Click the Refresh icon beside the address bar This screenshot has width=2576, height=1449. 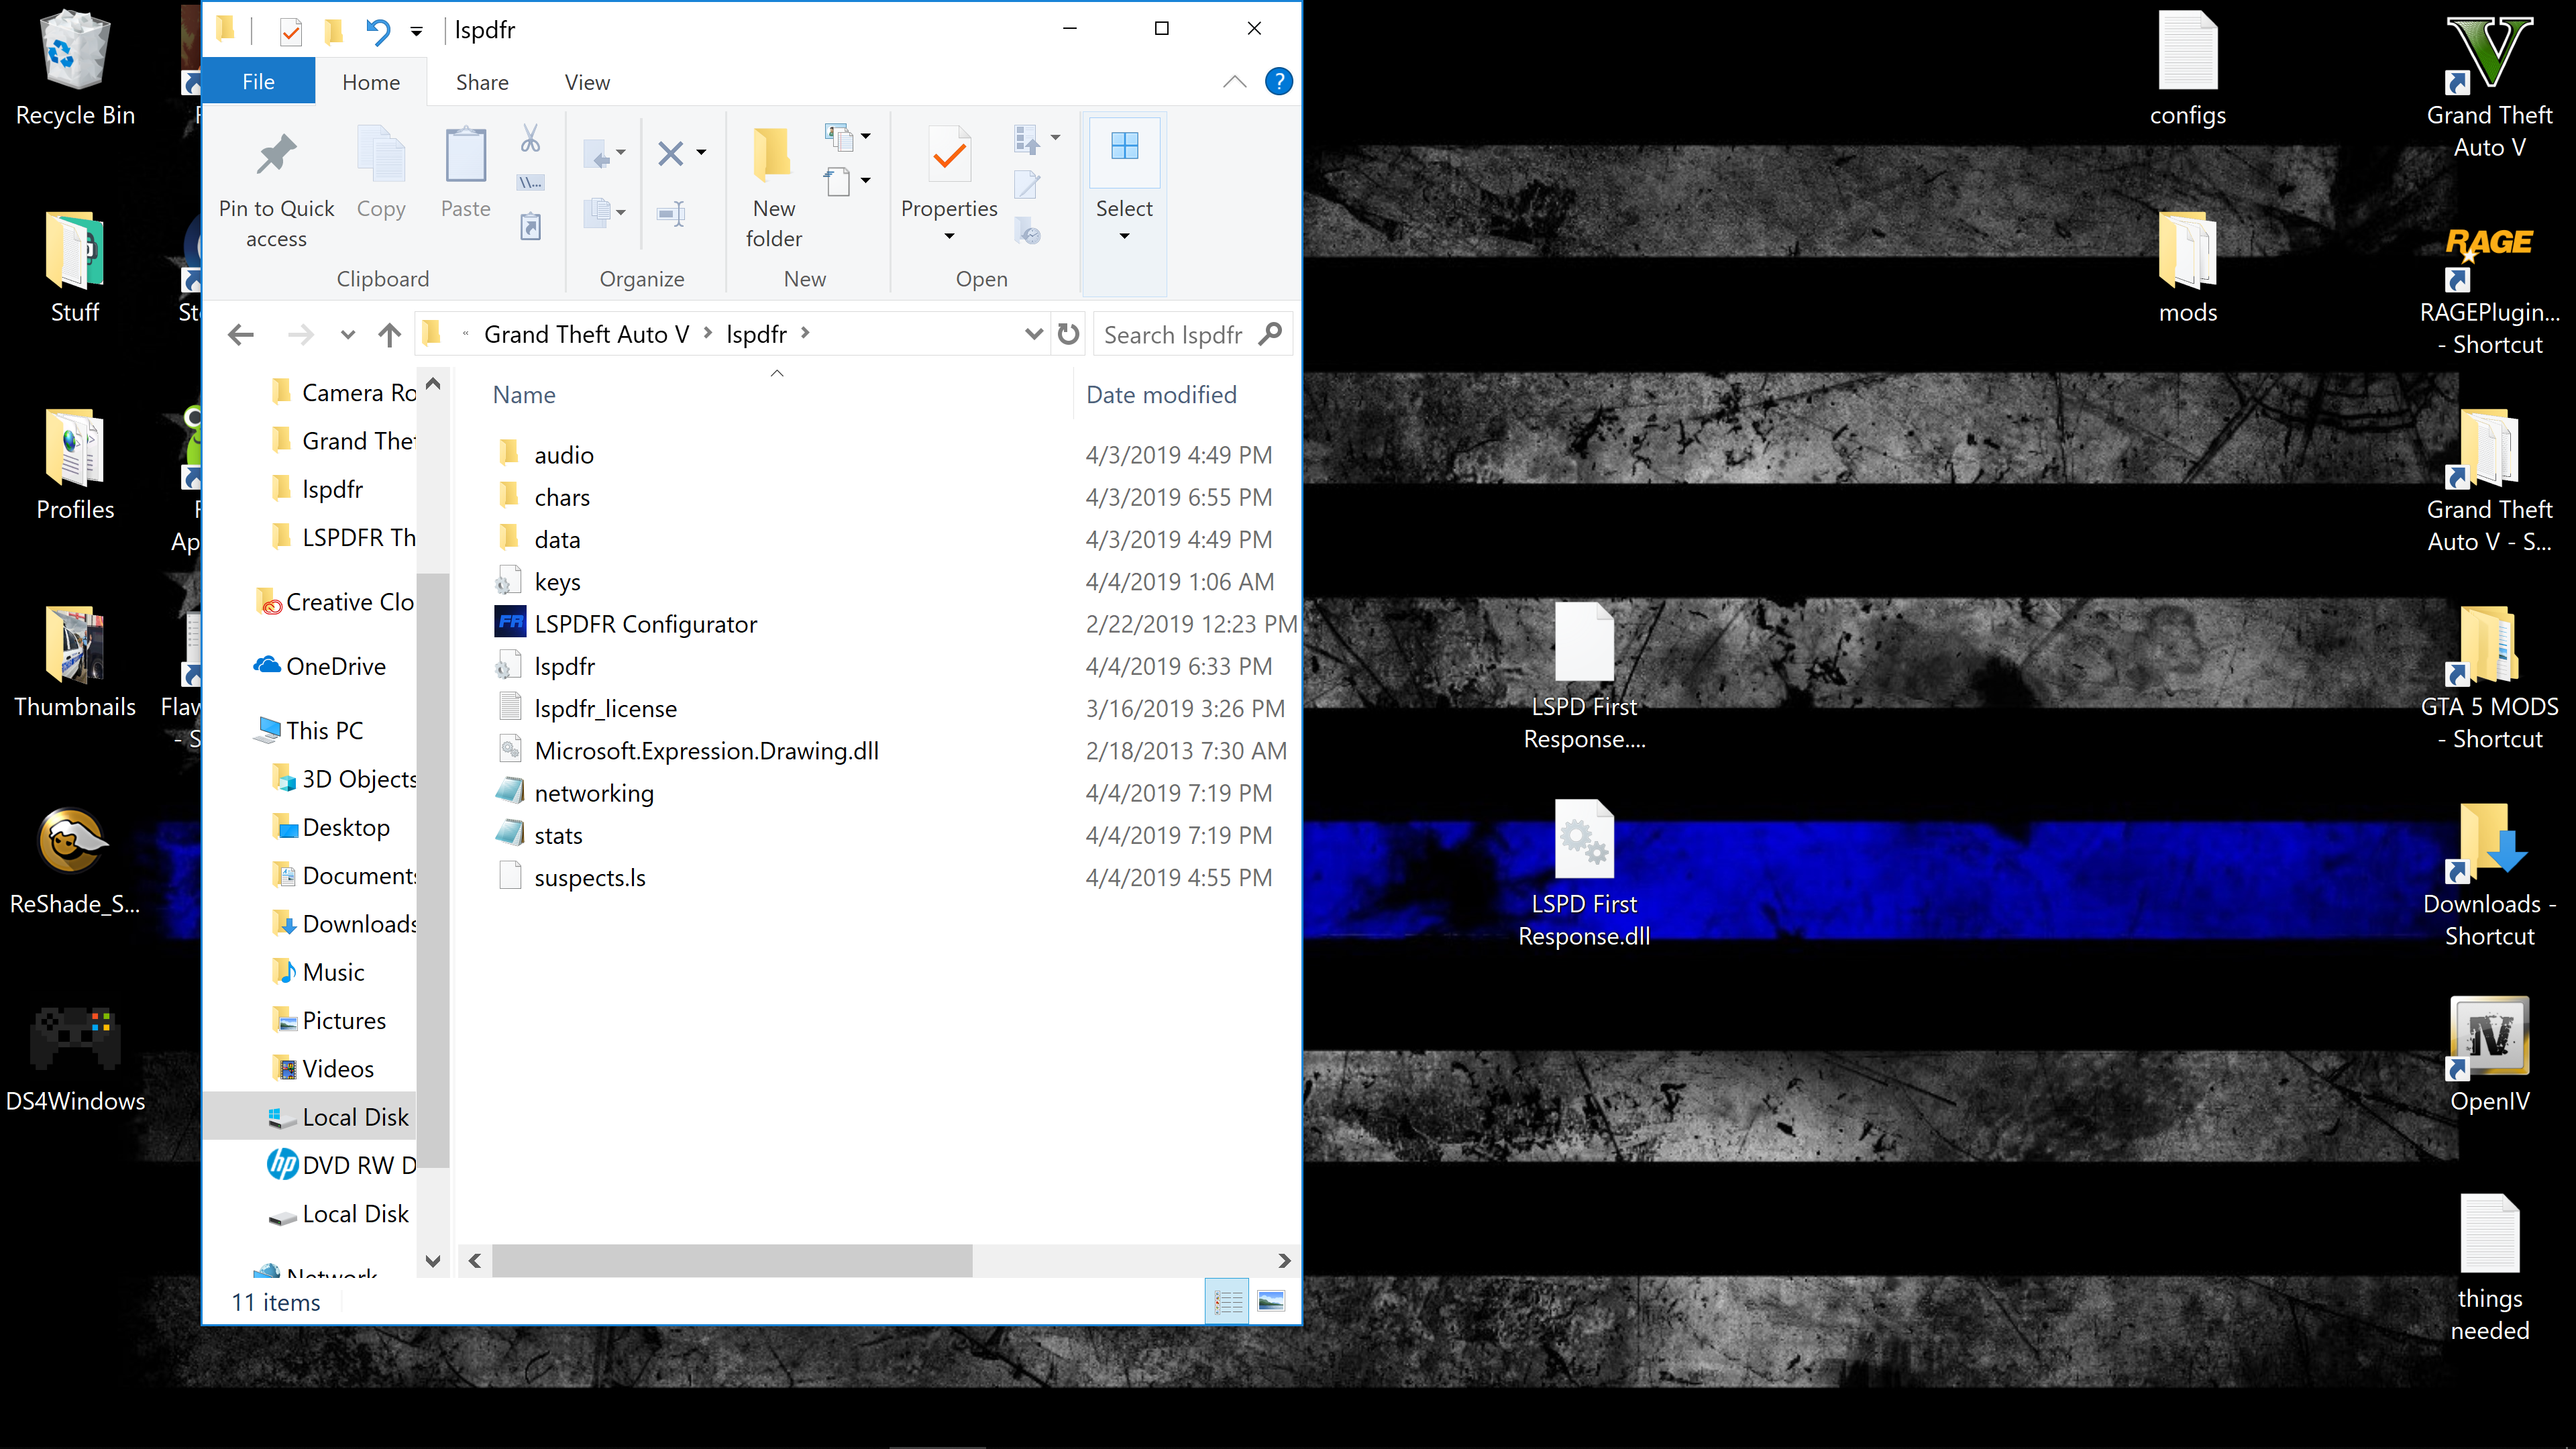1068,334
